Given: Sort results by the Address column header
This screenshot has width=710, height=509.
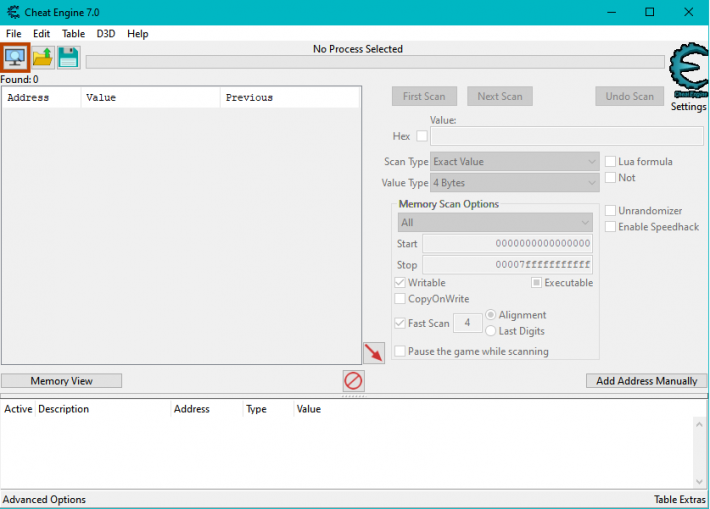Looking at the screenshot, I should (x=42, y=97).
